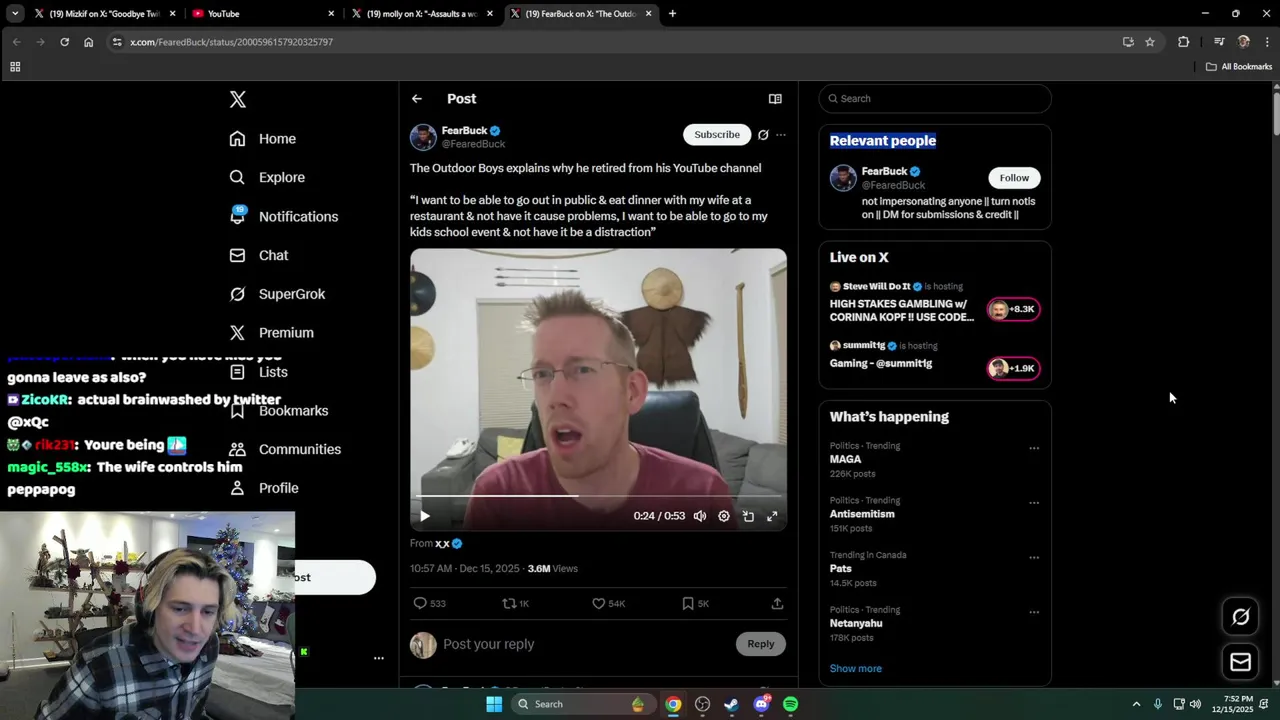
Task: Go back using the Post arrow
Action: pos(417,99)
